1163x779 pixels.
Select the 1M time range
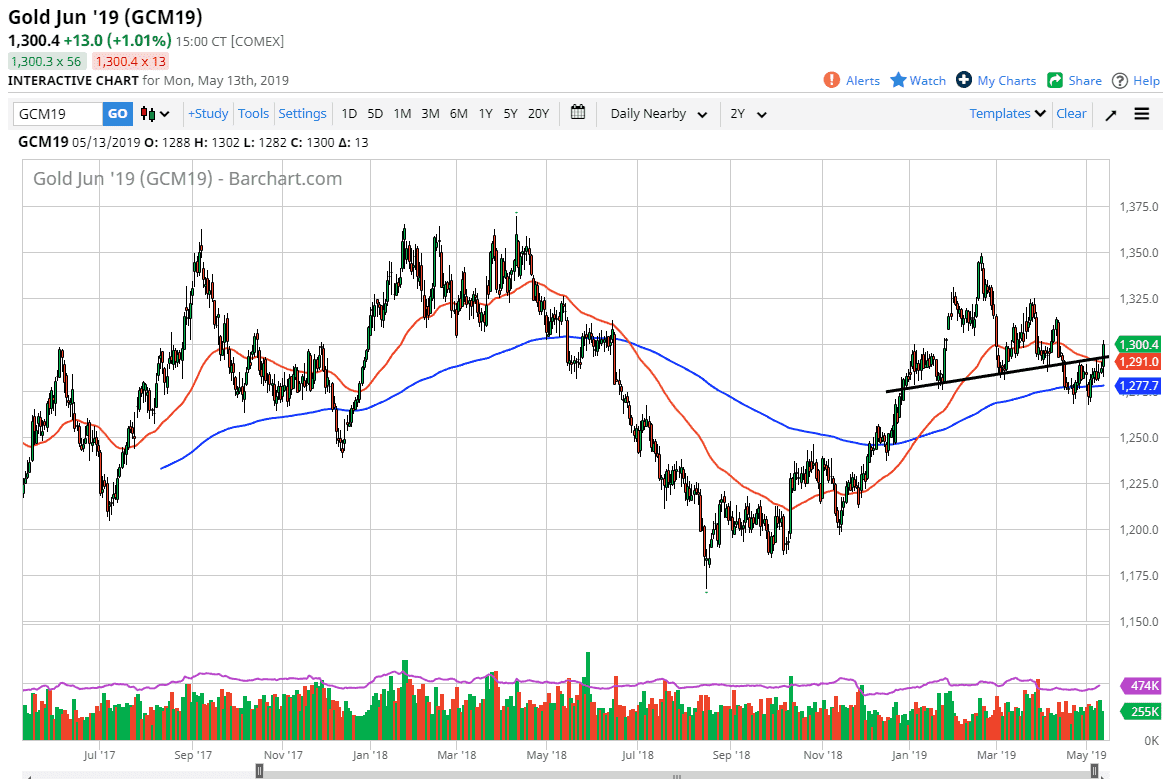coord(402,114)
